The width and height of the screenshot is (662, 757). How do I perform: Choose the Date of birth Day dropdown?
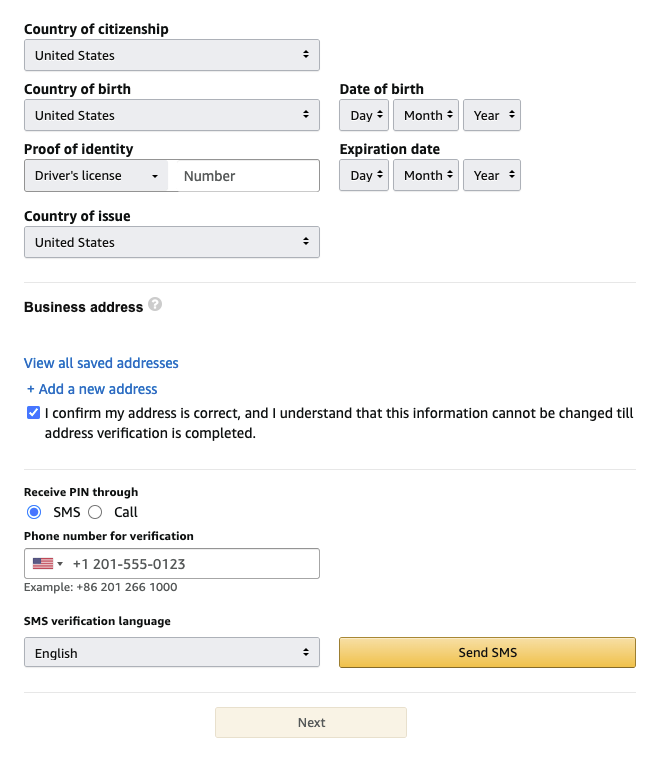(x=364, y=115)
